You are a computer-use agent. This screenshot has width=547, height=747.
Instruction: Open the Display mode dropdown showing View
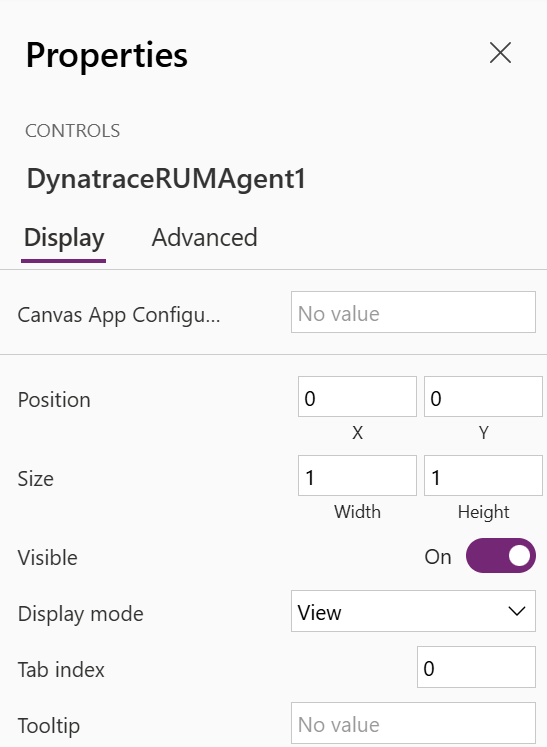(x=413, y=611)
